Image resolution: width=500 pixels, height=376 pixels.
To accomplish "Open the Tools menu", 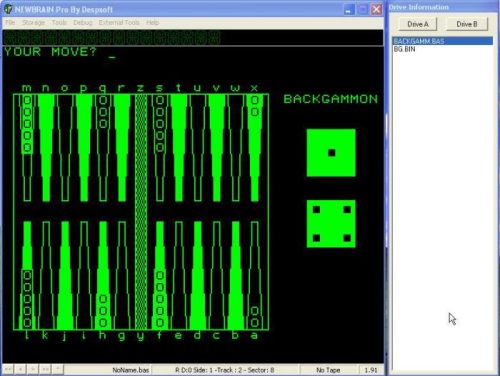I will click(x=59, y=23).
